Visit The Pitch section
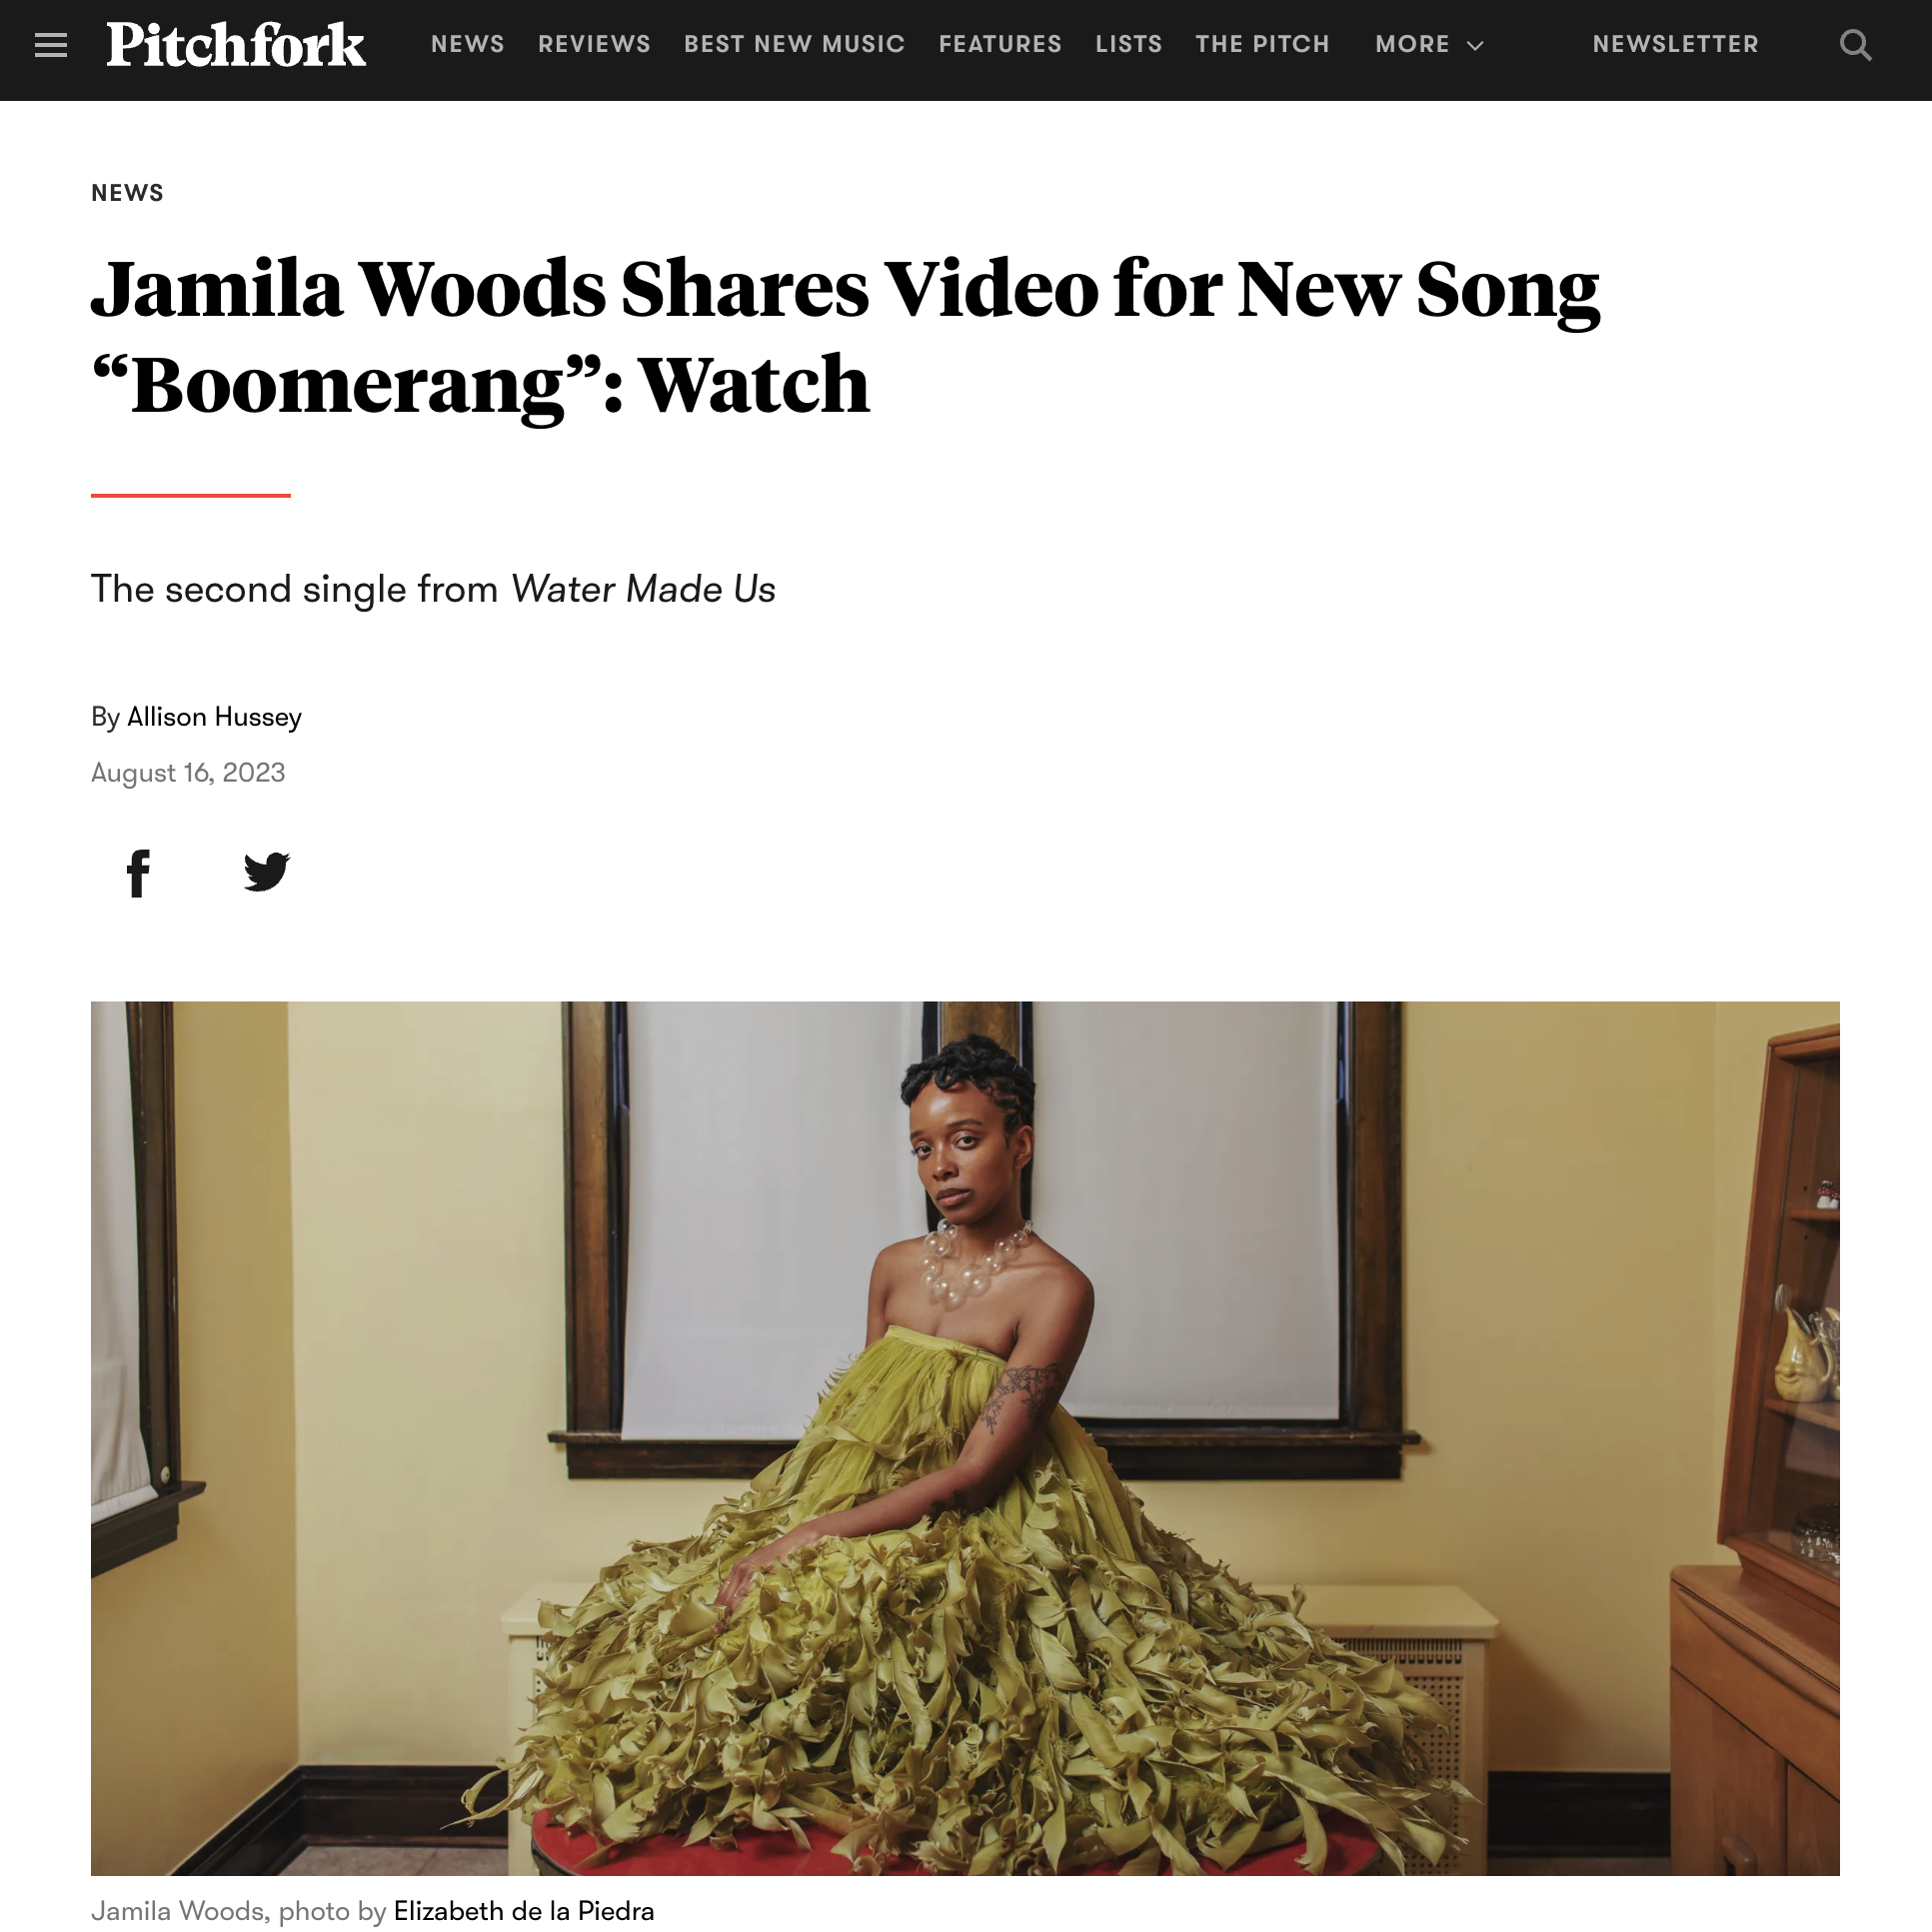 (1263, 44)
